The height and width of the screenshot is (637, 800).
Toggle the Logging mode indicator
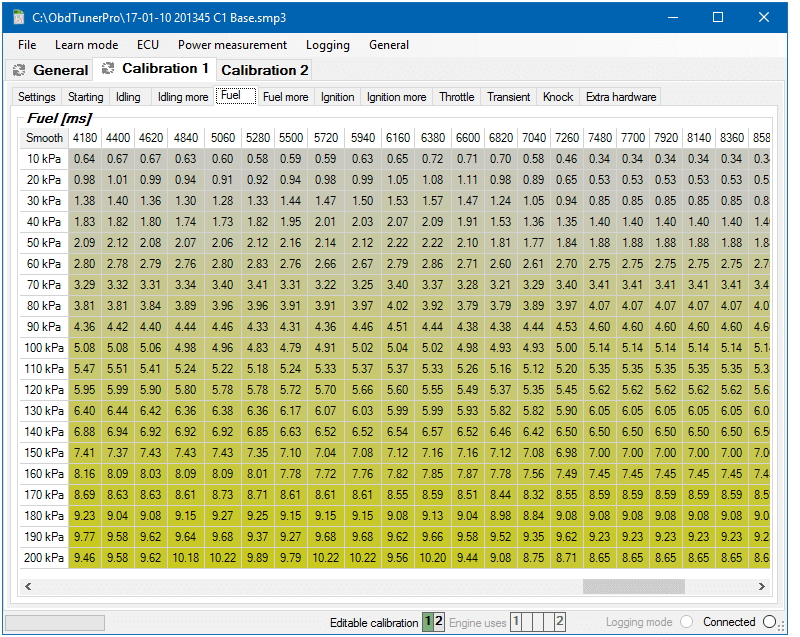click(x=687, y=622)
